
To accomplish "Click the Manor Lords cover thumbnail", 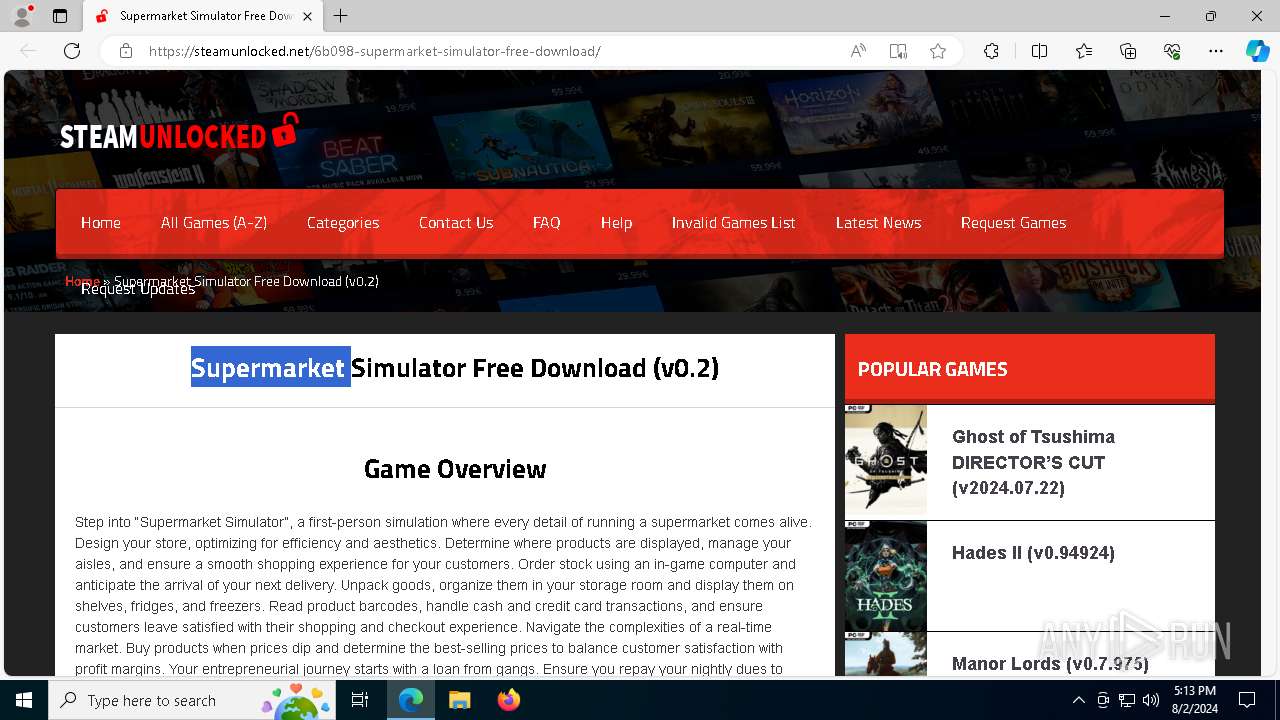I will pos(886,654).
